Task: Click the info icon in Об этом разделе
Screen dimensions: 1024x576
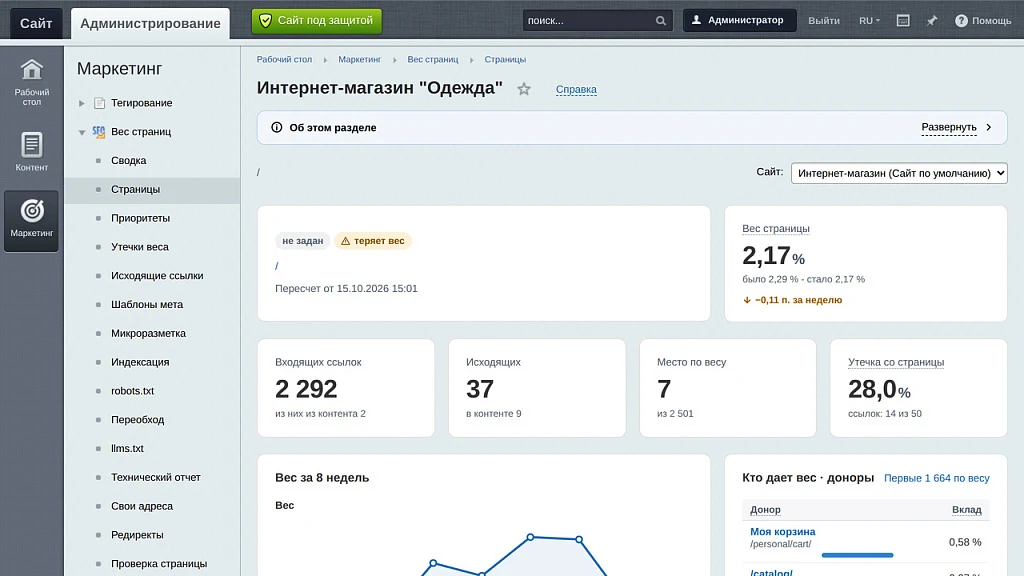Action: coord(277,127)
